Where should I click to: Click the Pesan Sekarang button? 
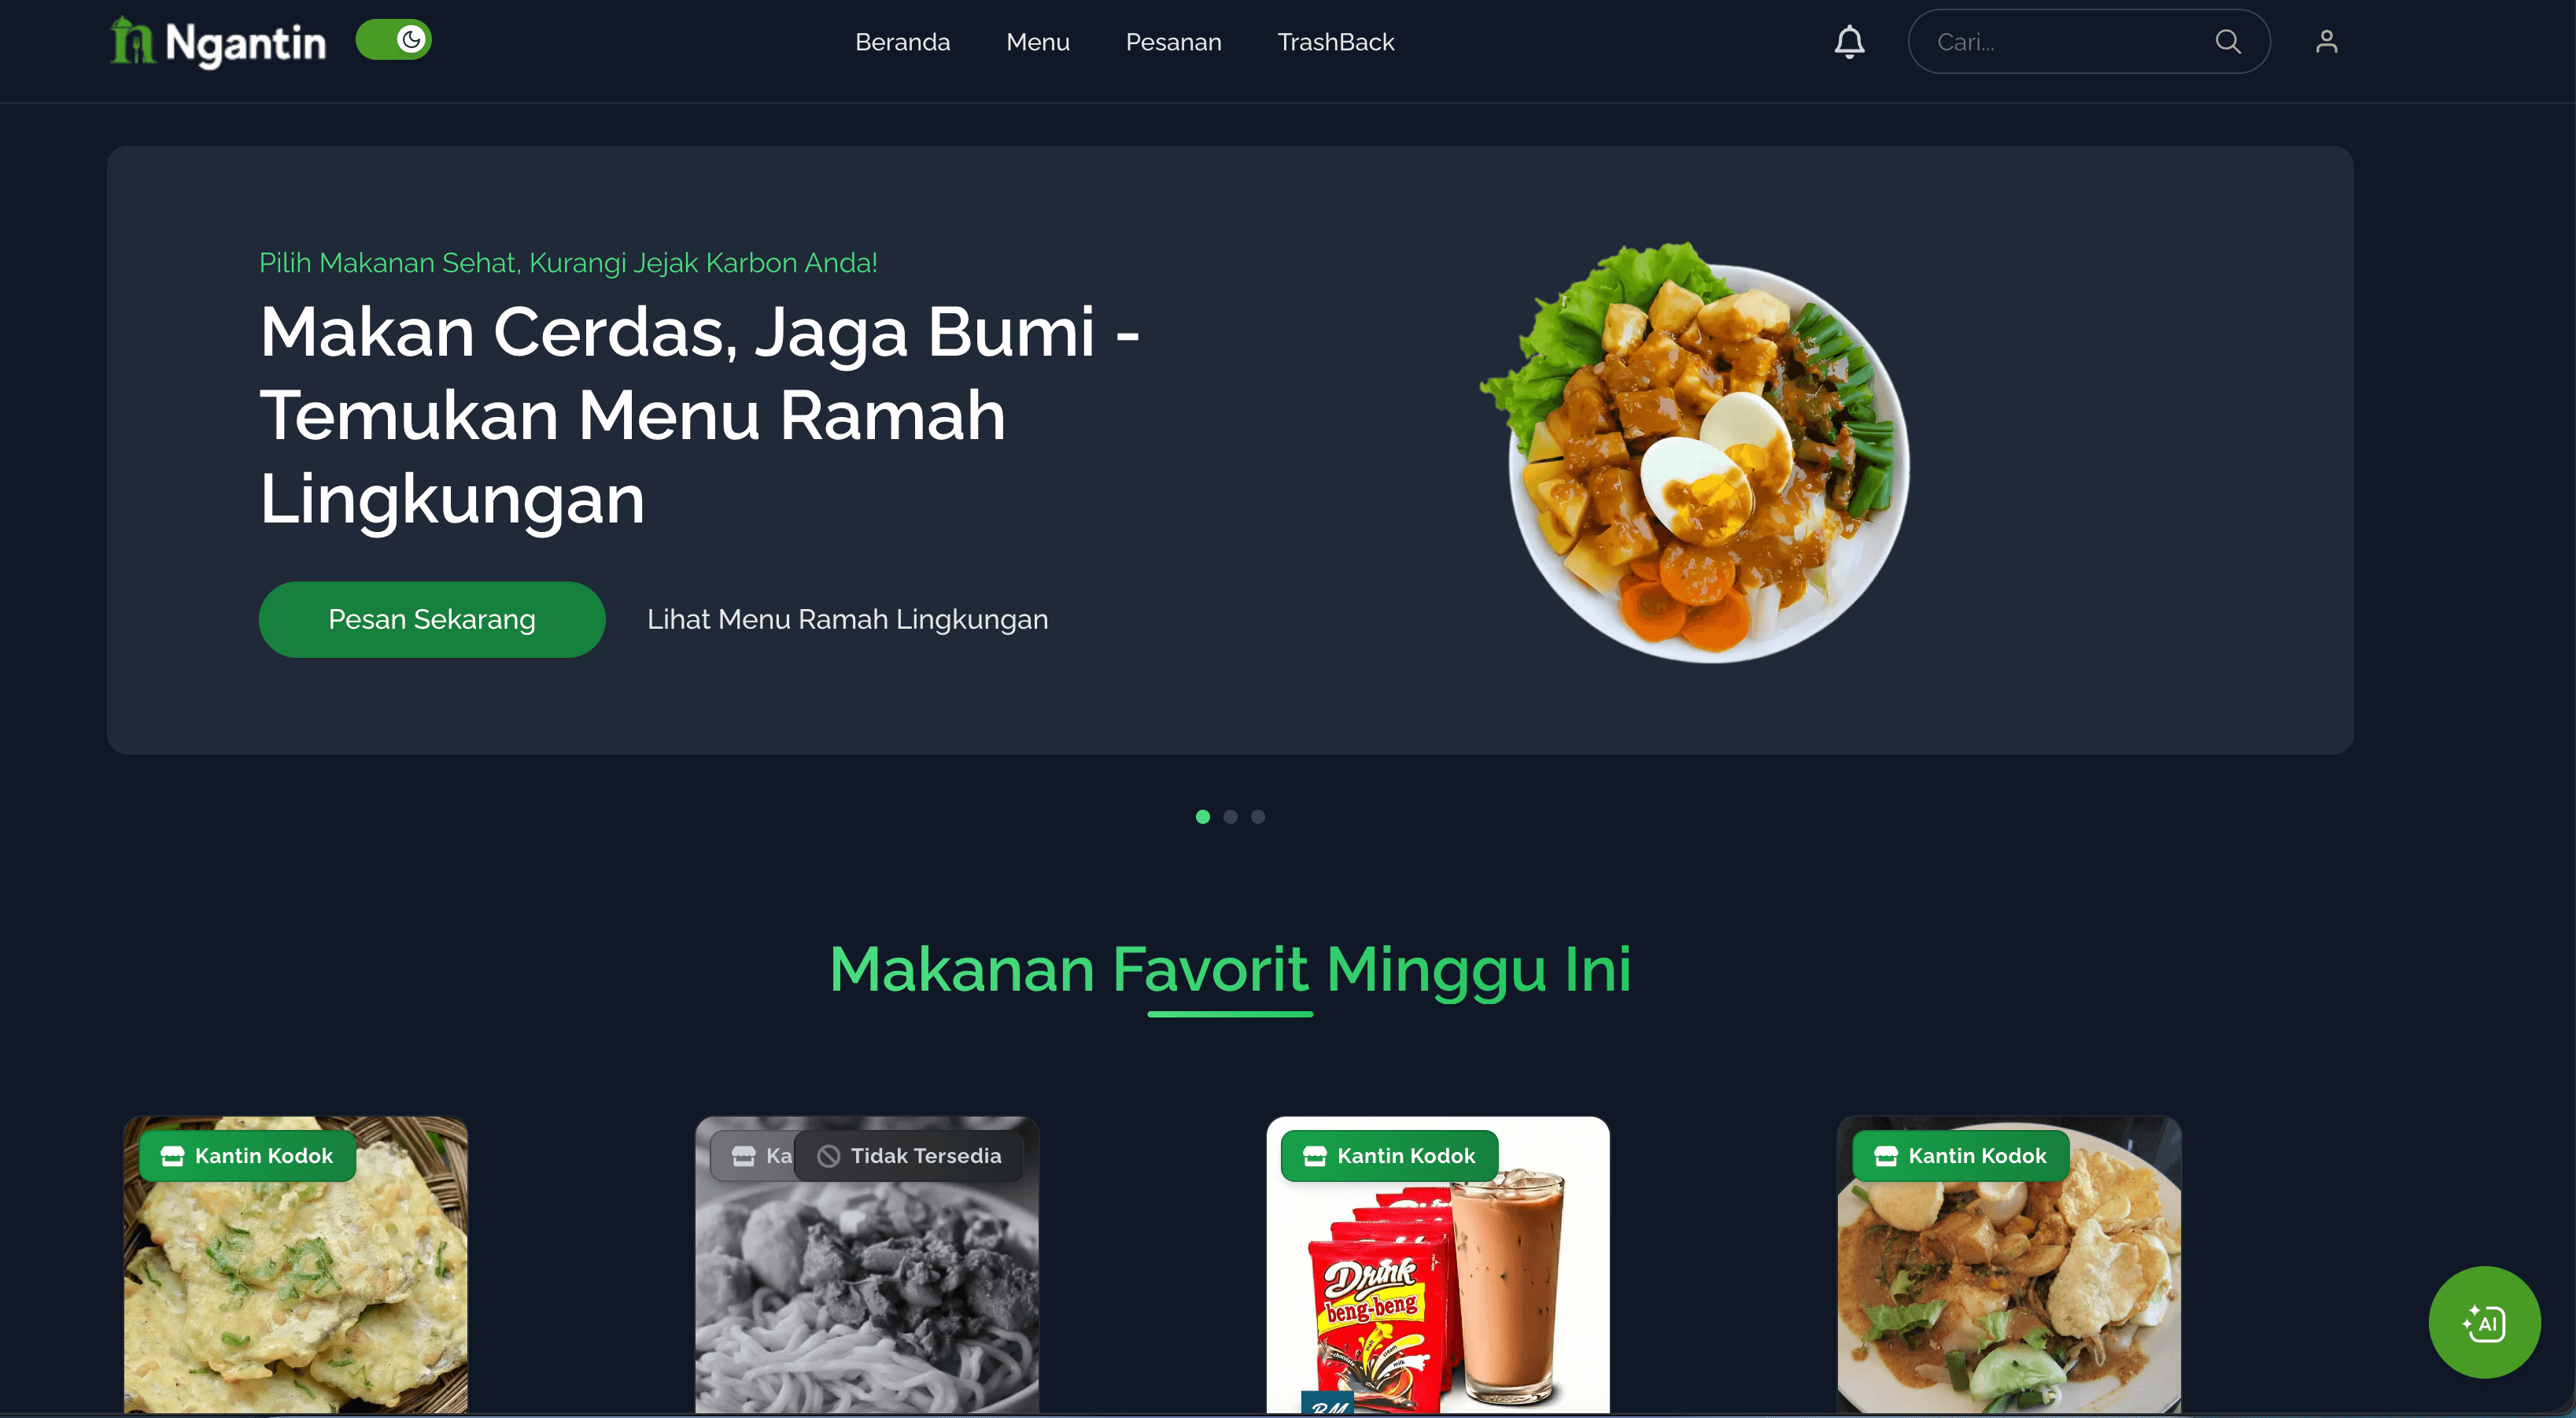point(432,619)
